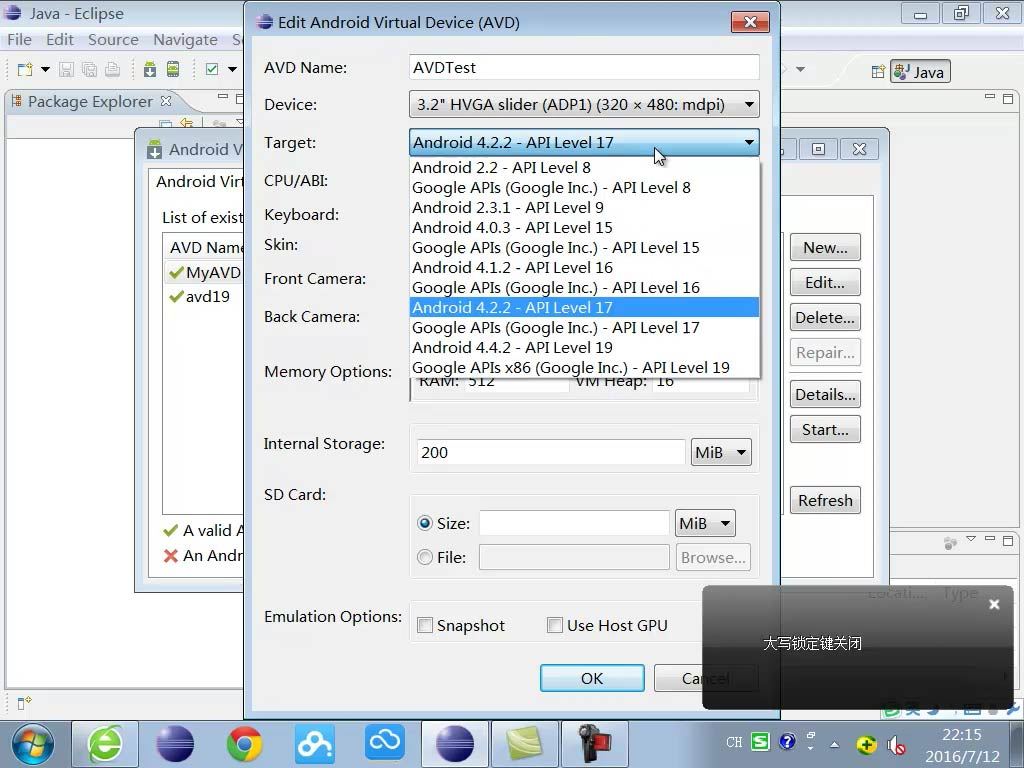Click Edit... in AVD Manager window

click(x=825, y=283)
